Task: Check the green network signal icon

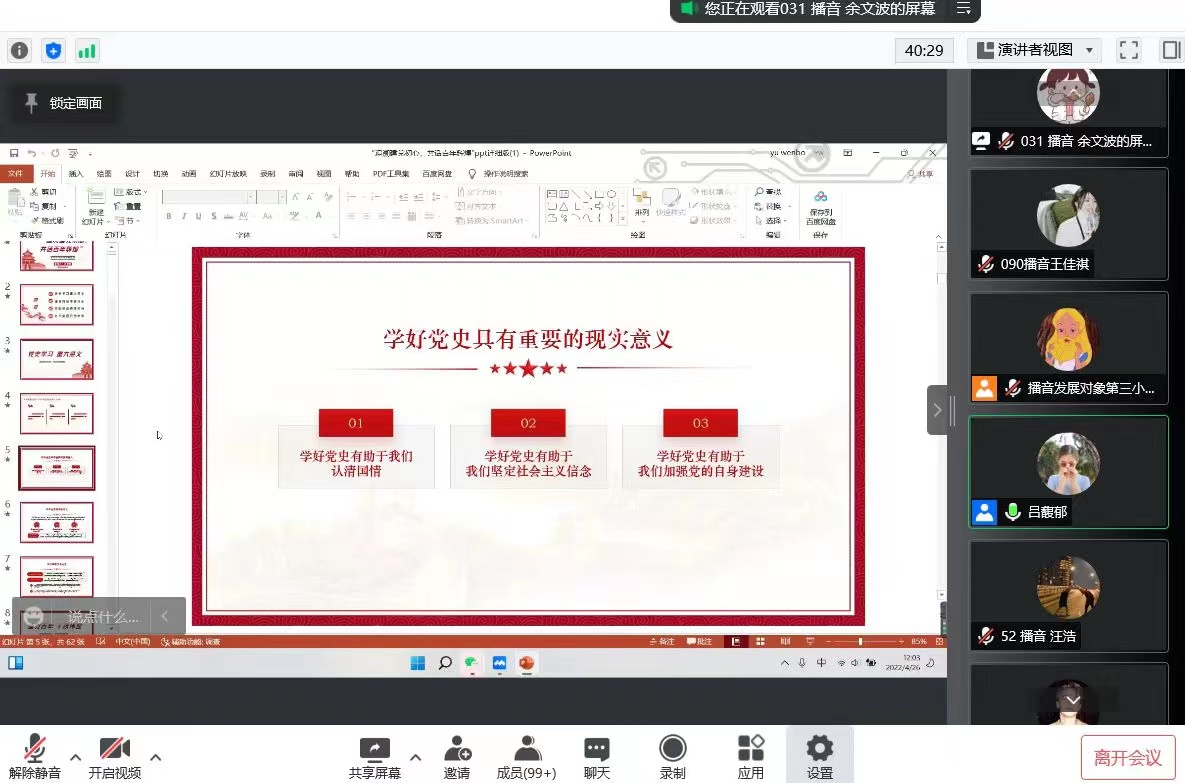Action: pos(87,50)
